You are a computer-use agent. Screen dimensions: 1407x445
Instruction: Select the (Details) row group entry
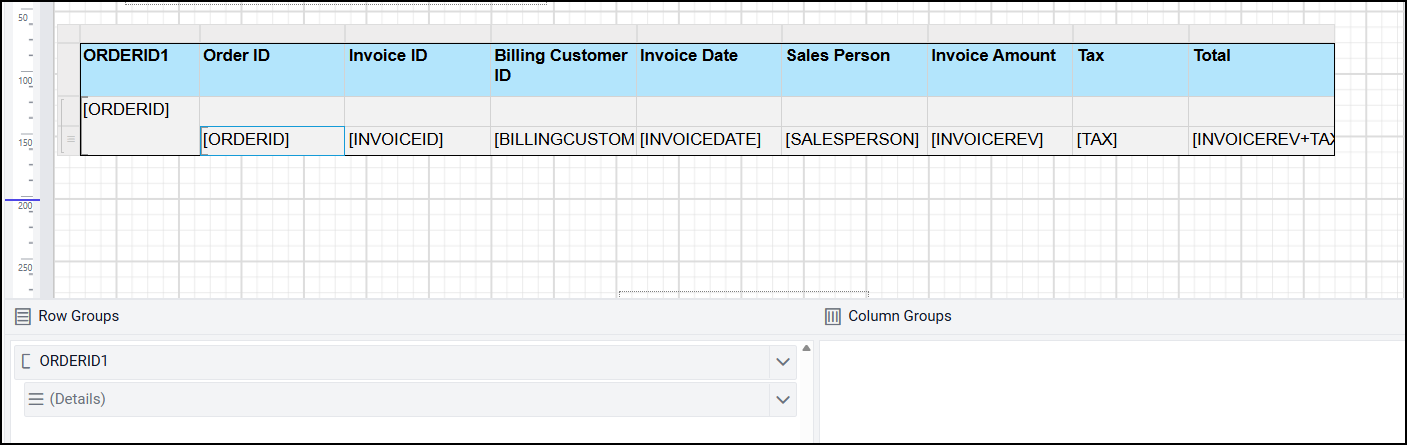pos(400,400)
